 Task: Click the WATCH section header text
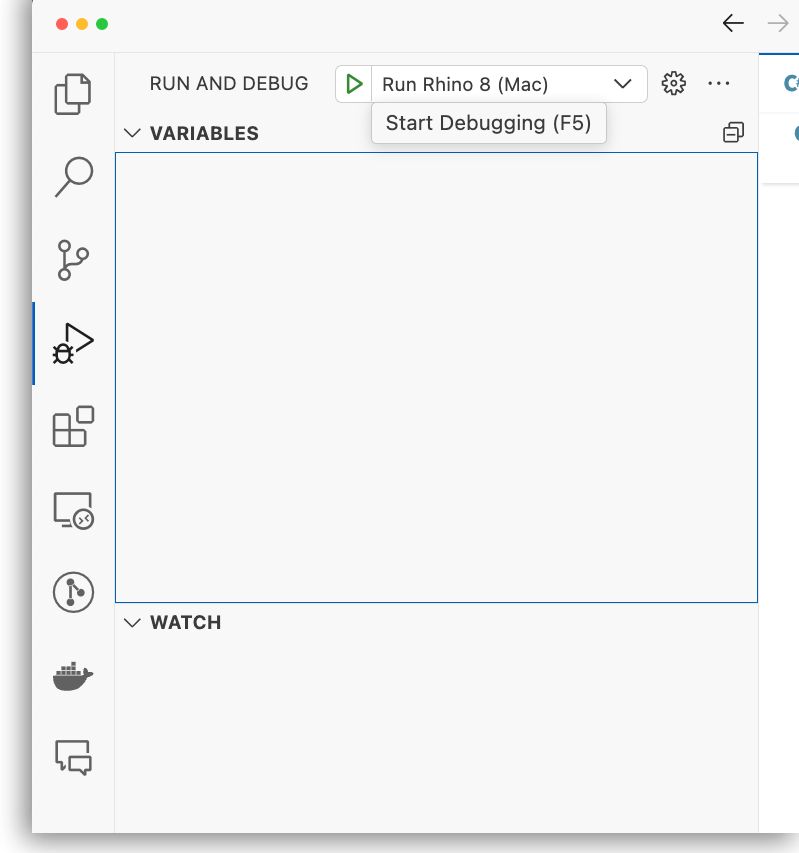click(185, 622)
